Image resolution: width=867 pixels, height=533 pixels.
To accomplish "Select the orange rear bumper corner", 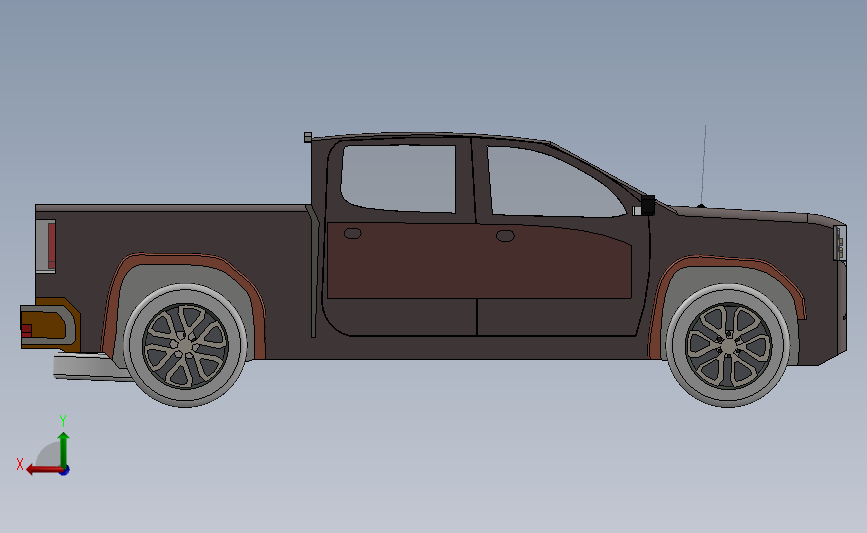I will 51,324.
